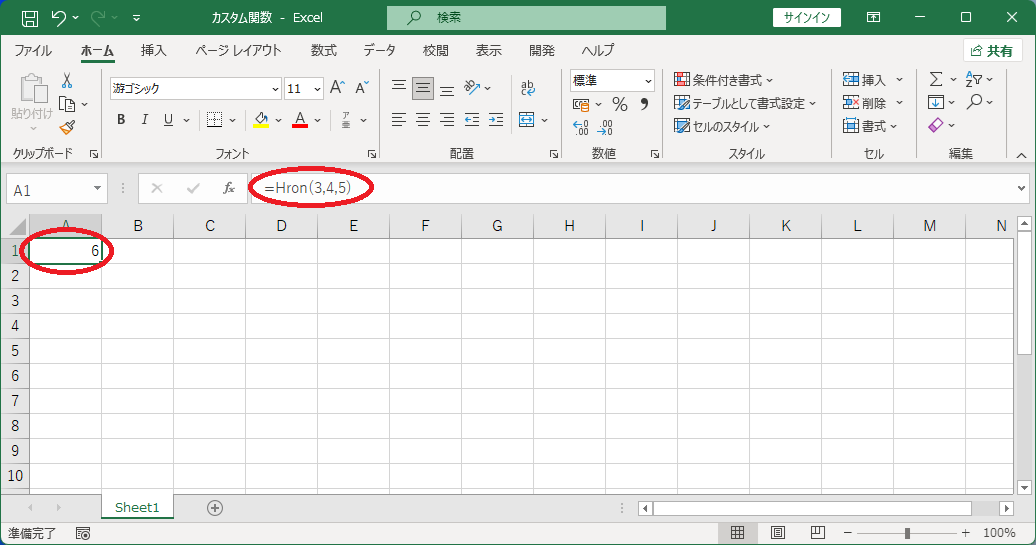This screenshot has width=1036, height=545.
Task: Open Quick Access Toolbar customize arrow
Action: [136, 18]
